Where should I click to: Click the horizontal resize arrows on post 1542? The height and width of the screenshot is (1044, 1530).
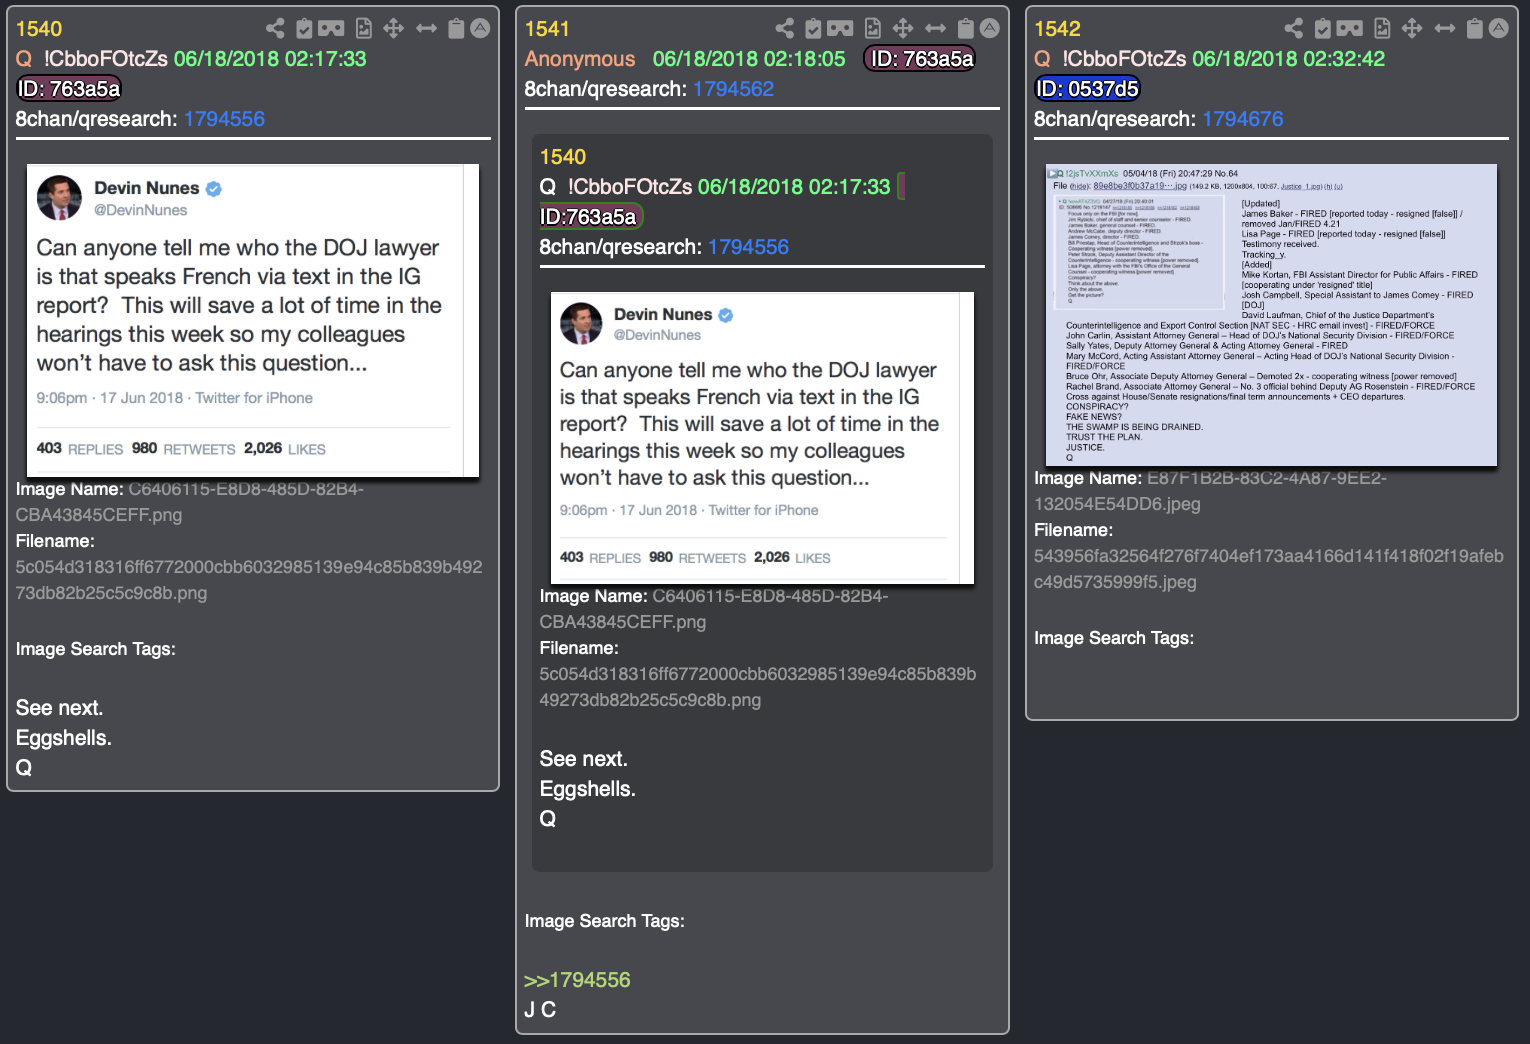[1445, 28]
